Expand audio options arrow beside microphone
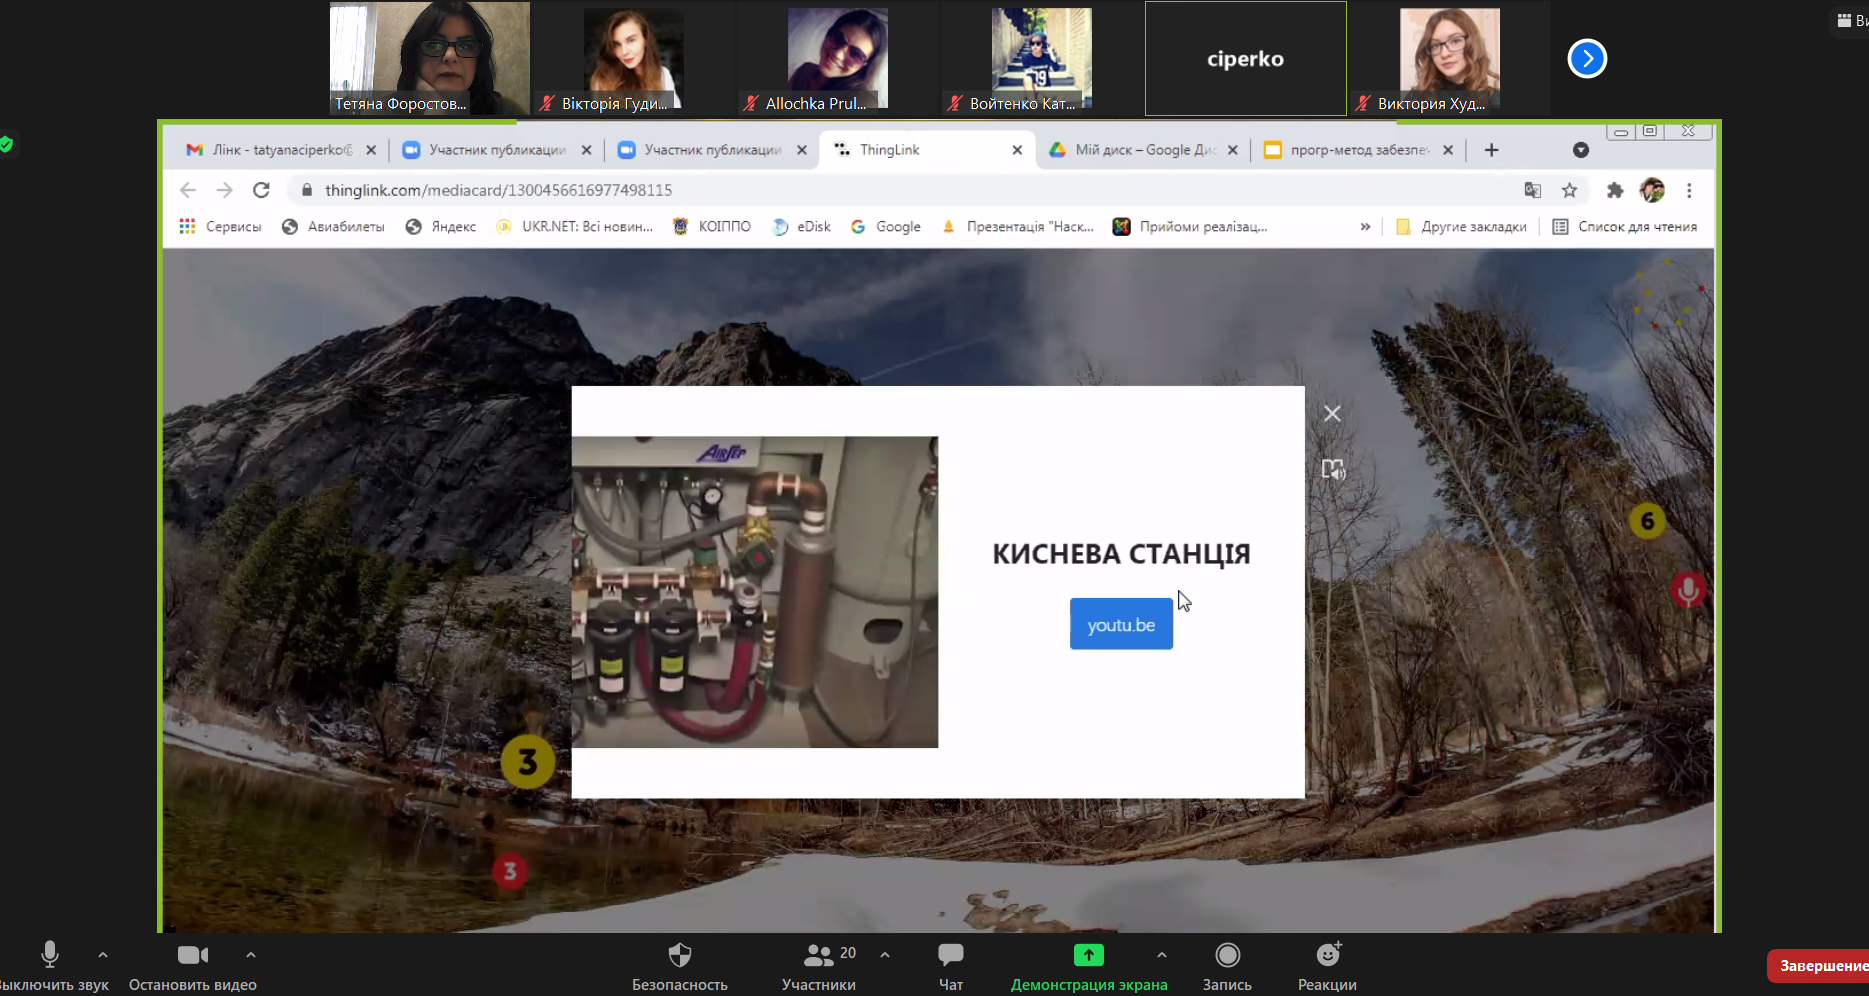 103,955
